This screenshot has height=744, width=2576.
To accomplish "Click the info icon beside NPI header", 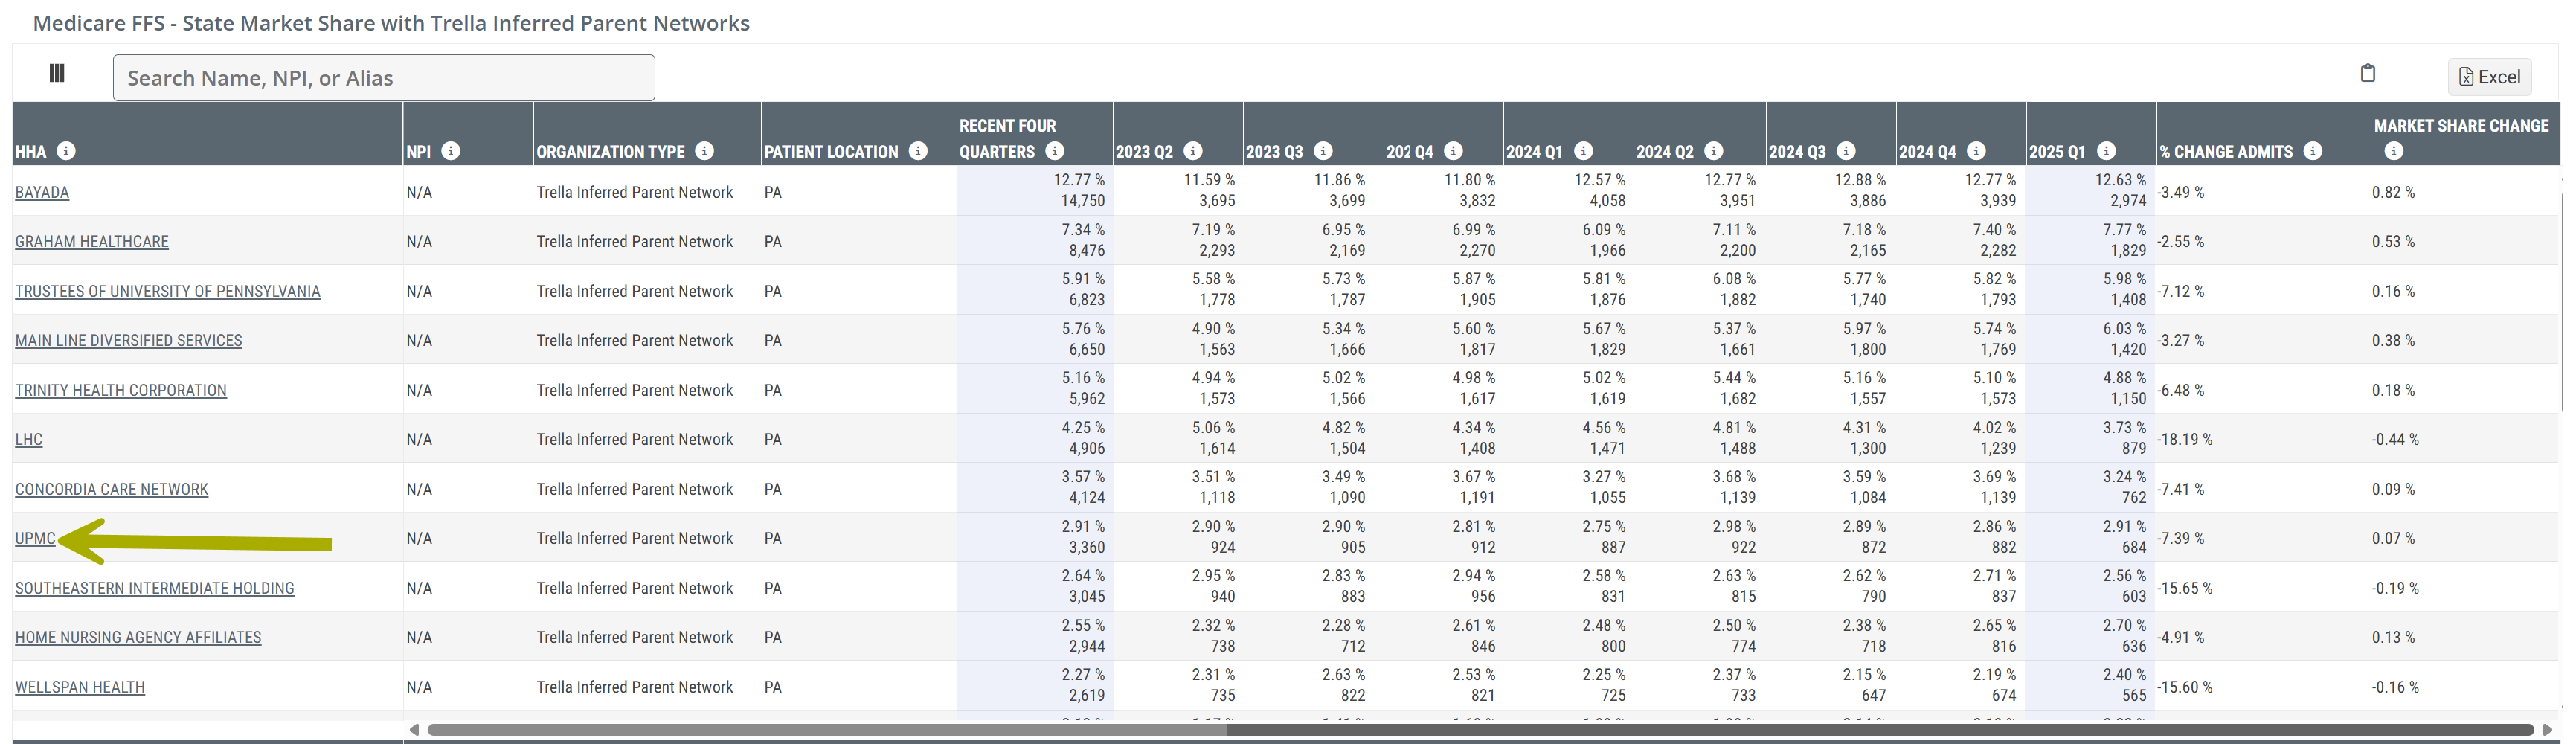I will click(x=451, y=151).
